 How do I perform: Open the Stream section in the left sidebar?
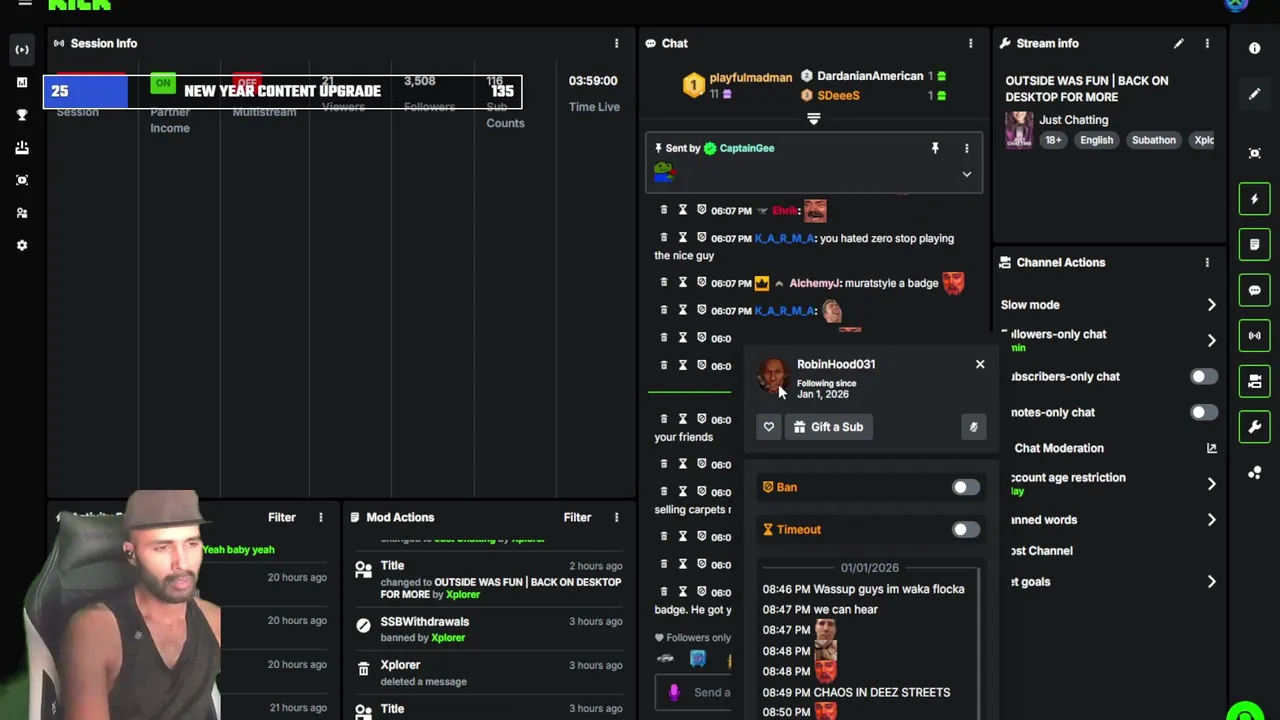pos(22,49)
